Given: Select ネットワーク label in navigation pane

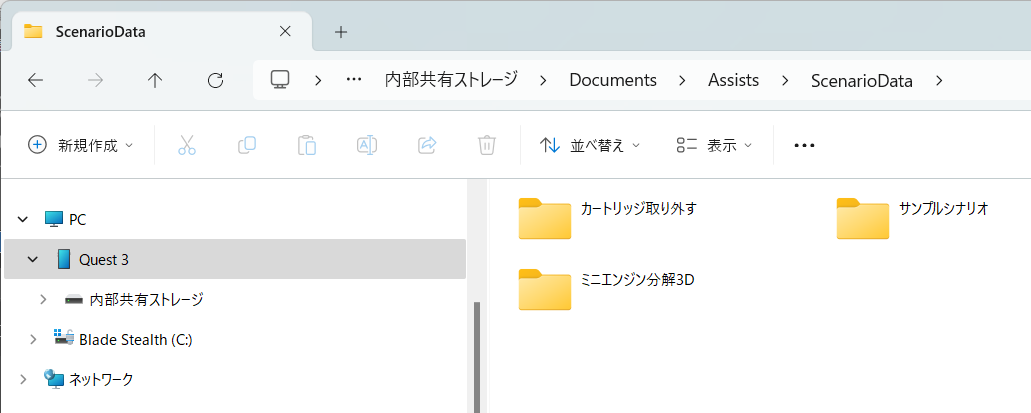Looking at the screenshot, I should click(101, 379).
